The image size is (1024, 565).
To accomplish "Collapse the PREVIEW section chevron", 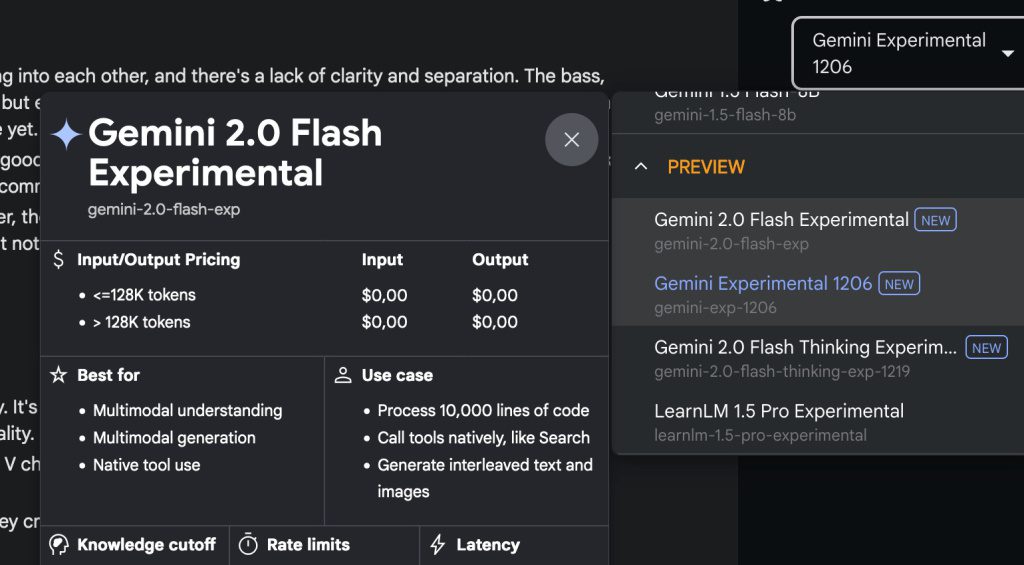I will pyautogui.click(x=641, y=167).
